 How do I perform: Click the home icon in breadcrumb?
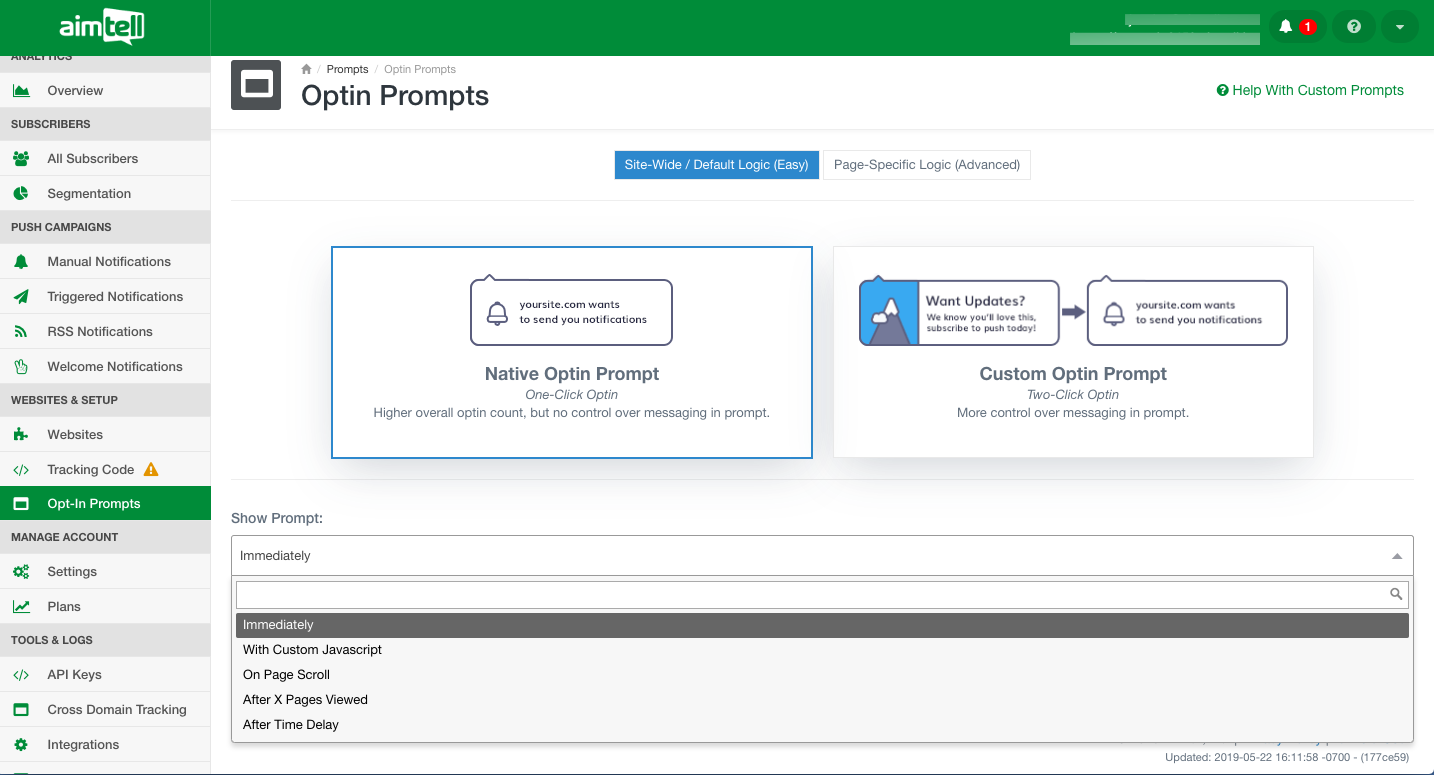tap(307, 69)
